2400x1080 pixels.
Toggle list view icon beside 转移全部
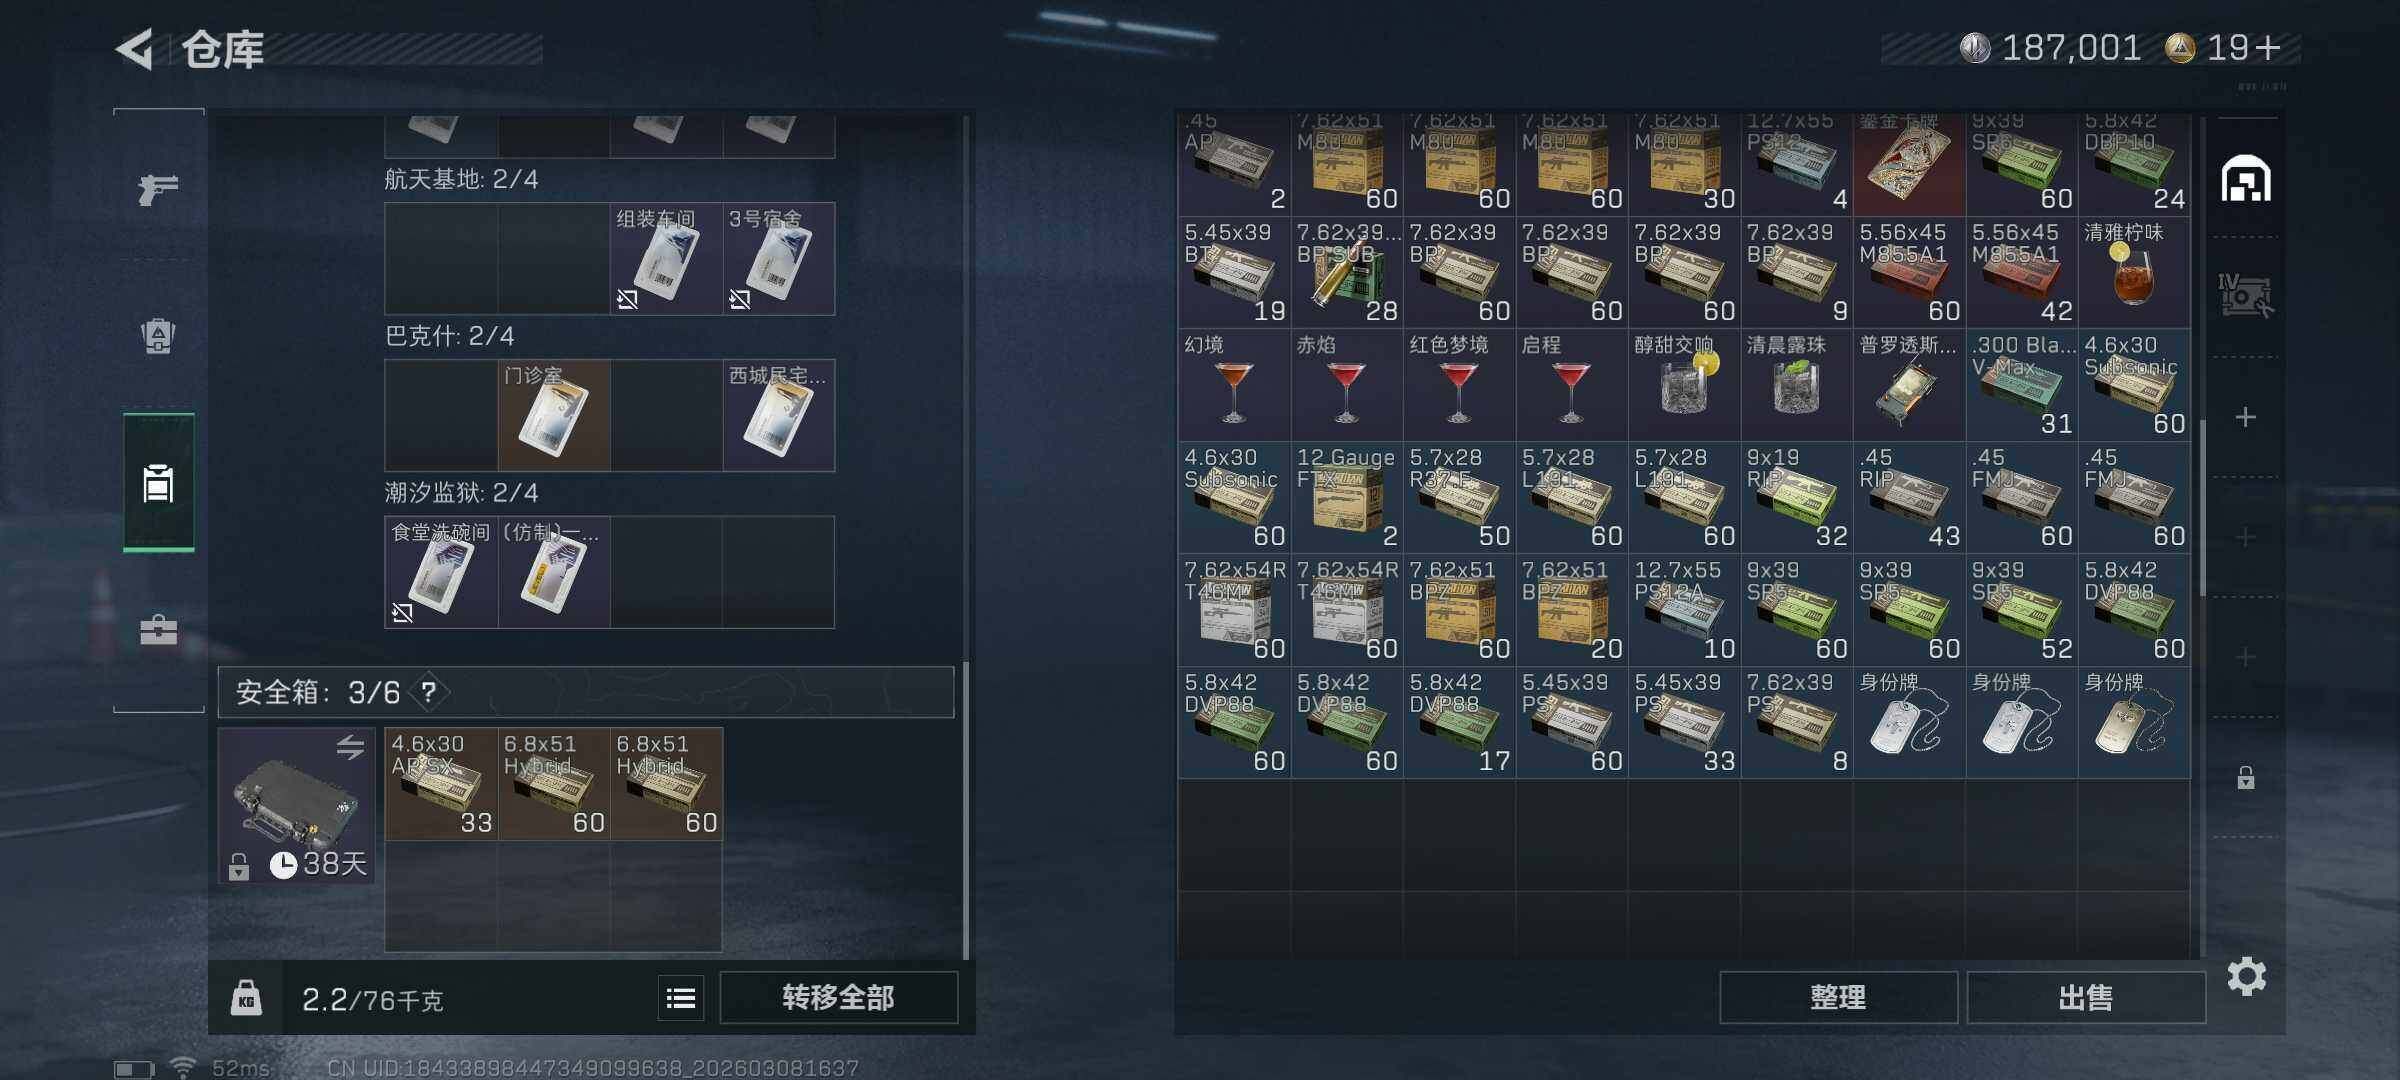pos(681,998)
